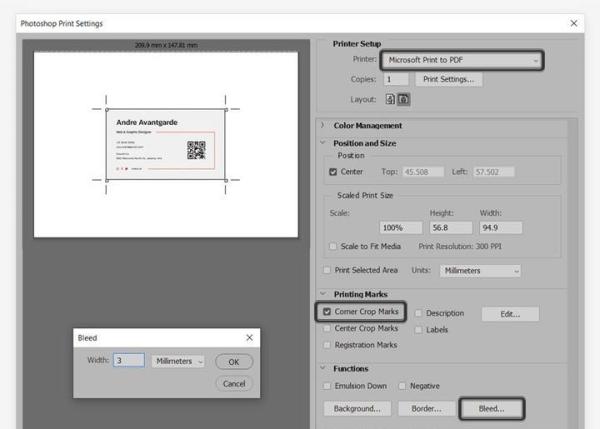Click the business card print preview

point(166,145)
